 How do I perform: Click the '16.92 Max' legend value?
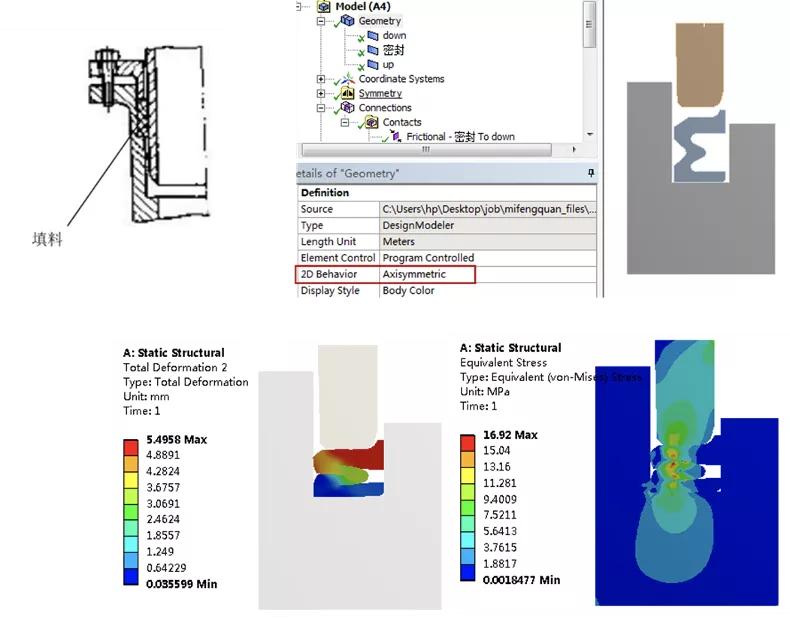point(510,435)
